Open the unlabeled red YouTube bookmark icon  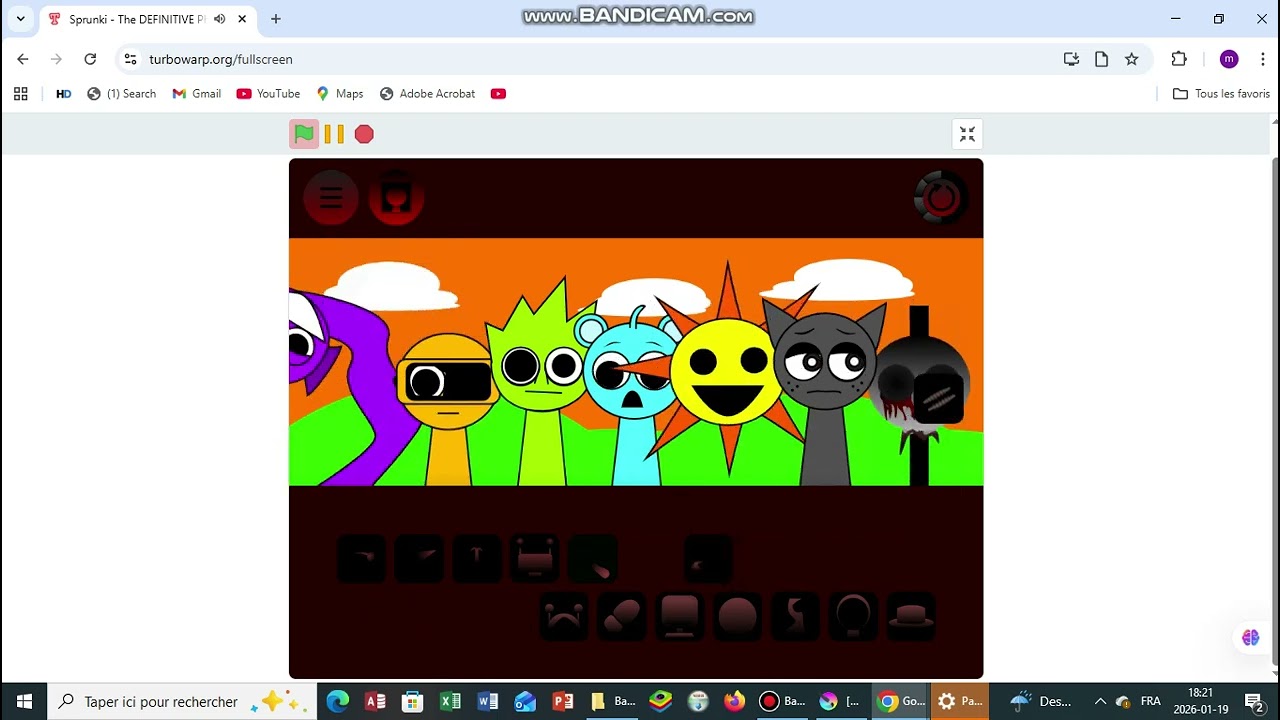pos(498,94)
